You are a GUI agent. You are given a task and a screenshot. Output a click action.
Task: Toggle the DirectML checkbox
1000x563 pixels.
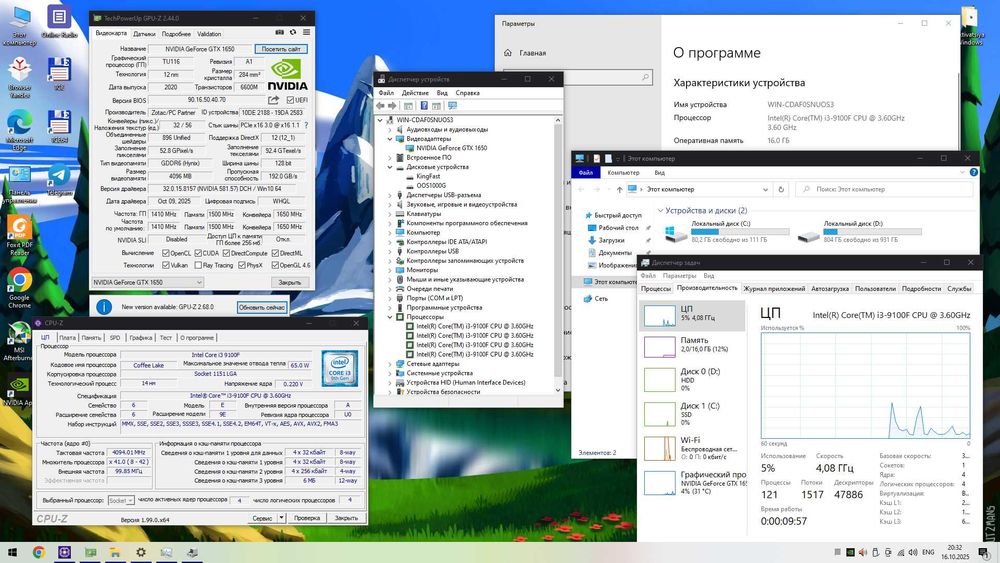coord(275,253)
